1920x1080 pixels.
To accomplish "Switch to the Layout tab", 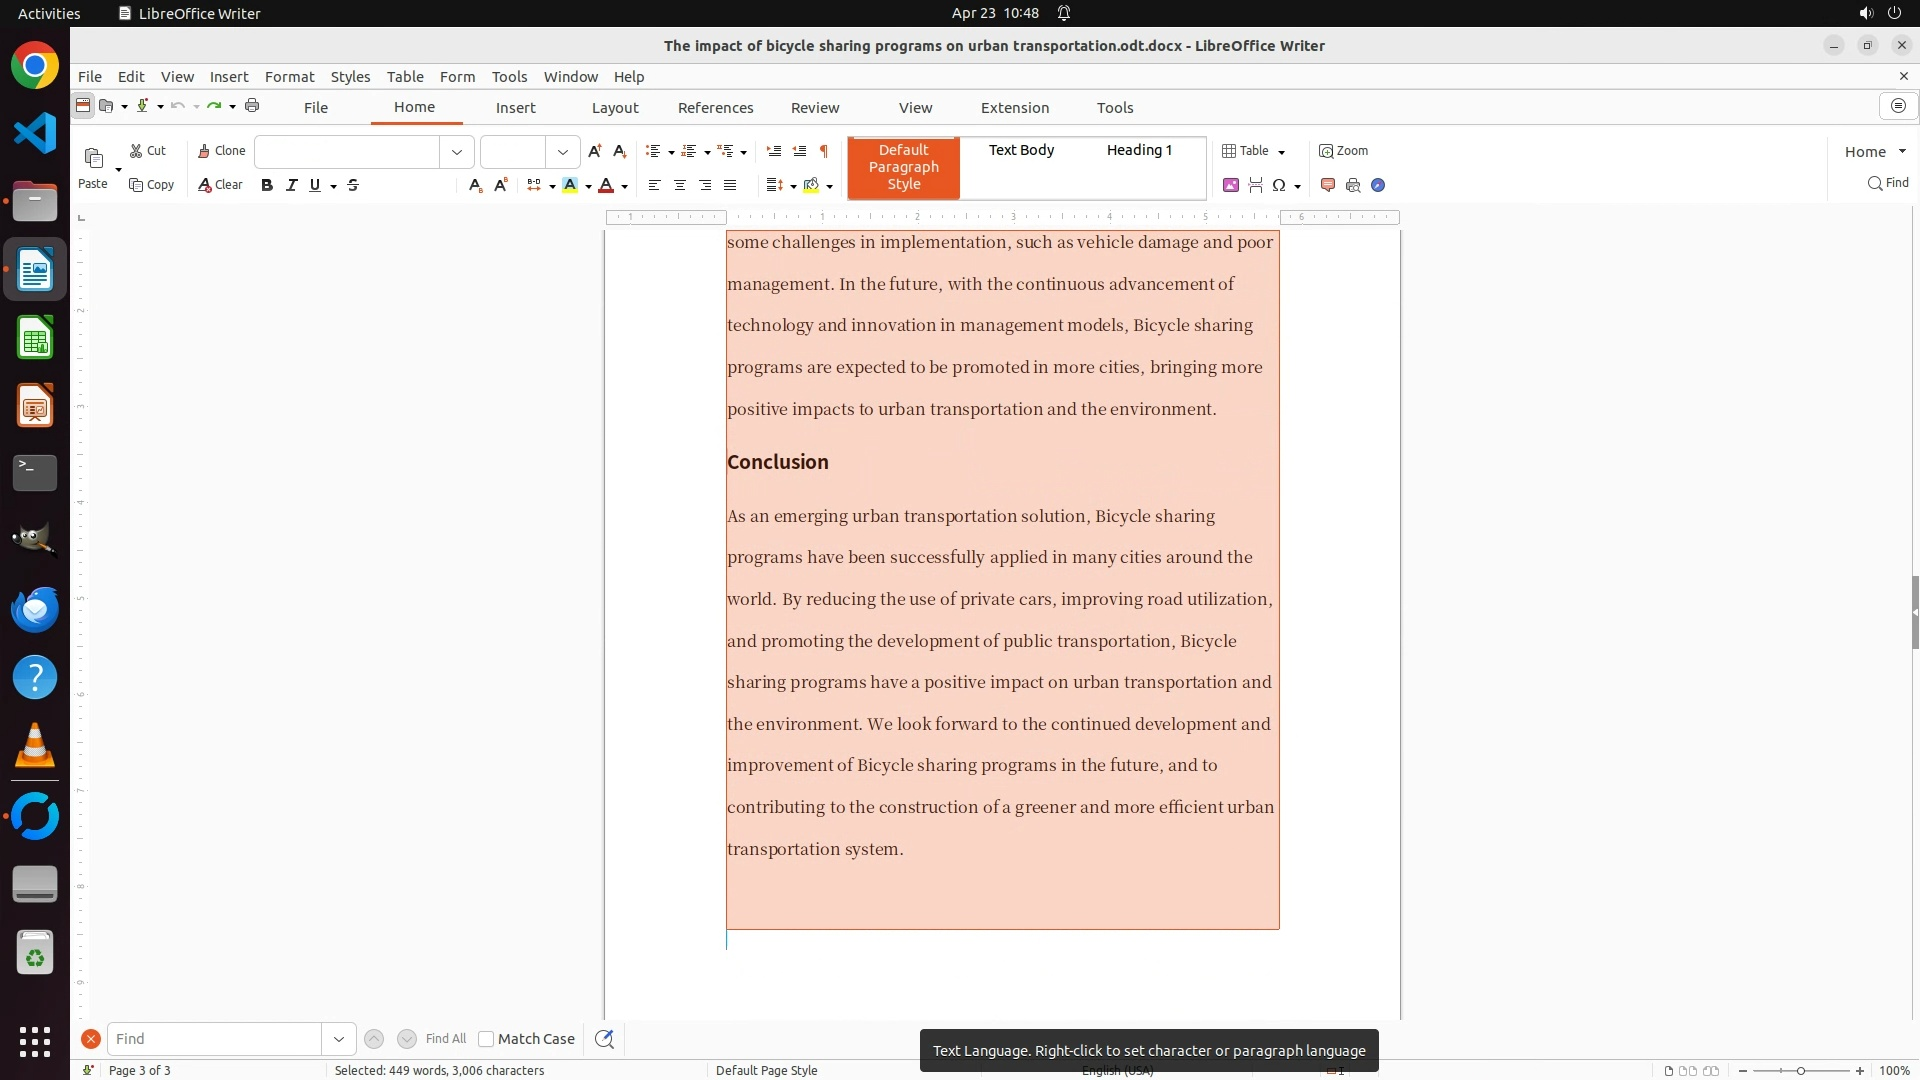I will [614, 108].
